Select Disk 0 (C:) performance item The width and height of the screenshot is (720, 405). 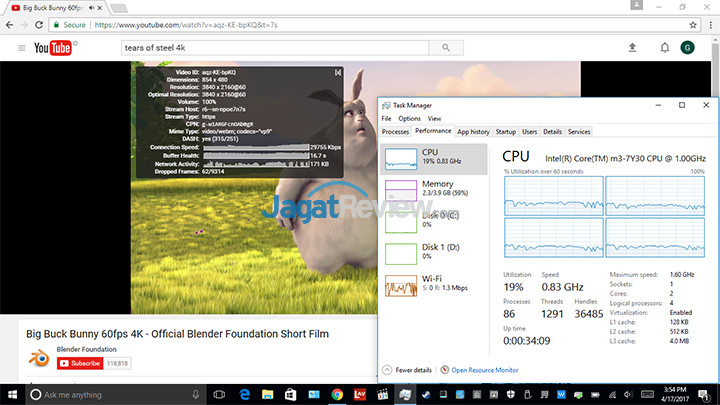coord(434,221)
